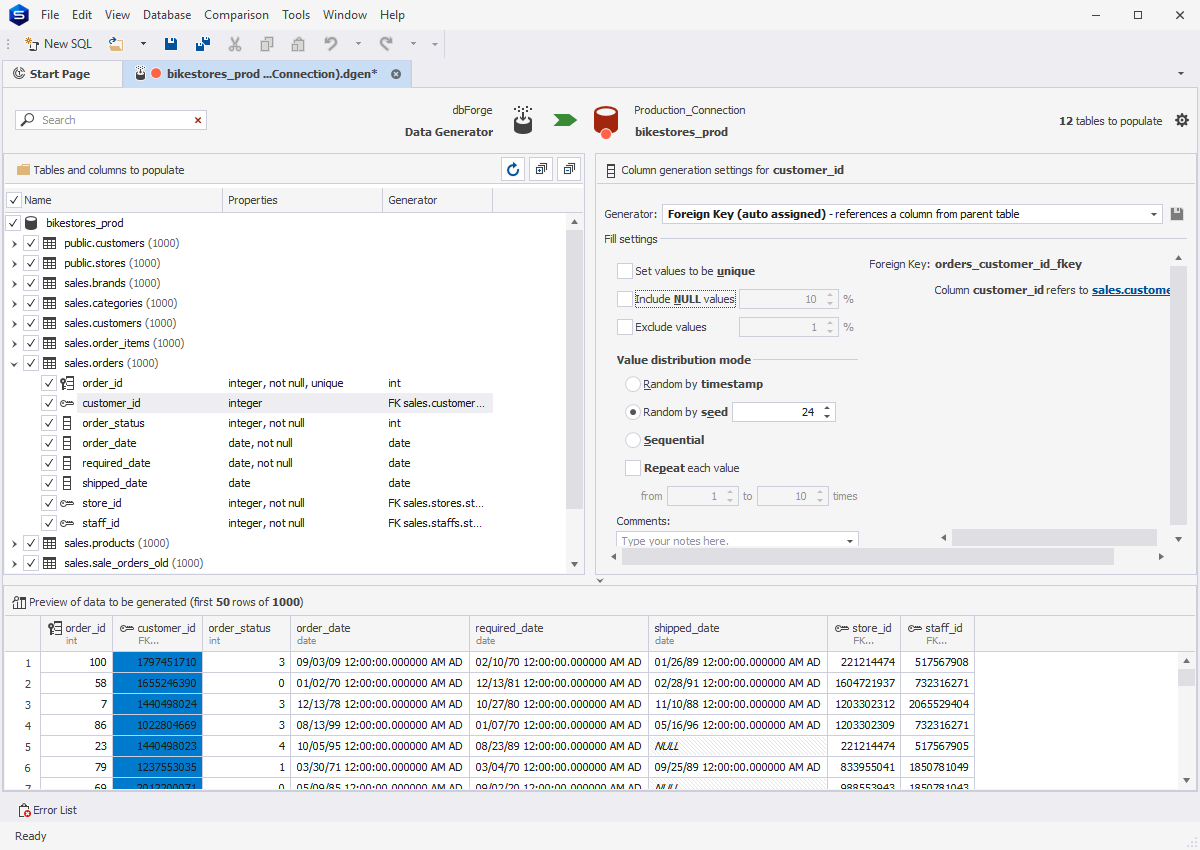This screenshot has width=1200, height=850.
Task: Switch to the Start Page tab
Action: tap(60, 74)
